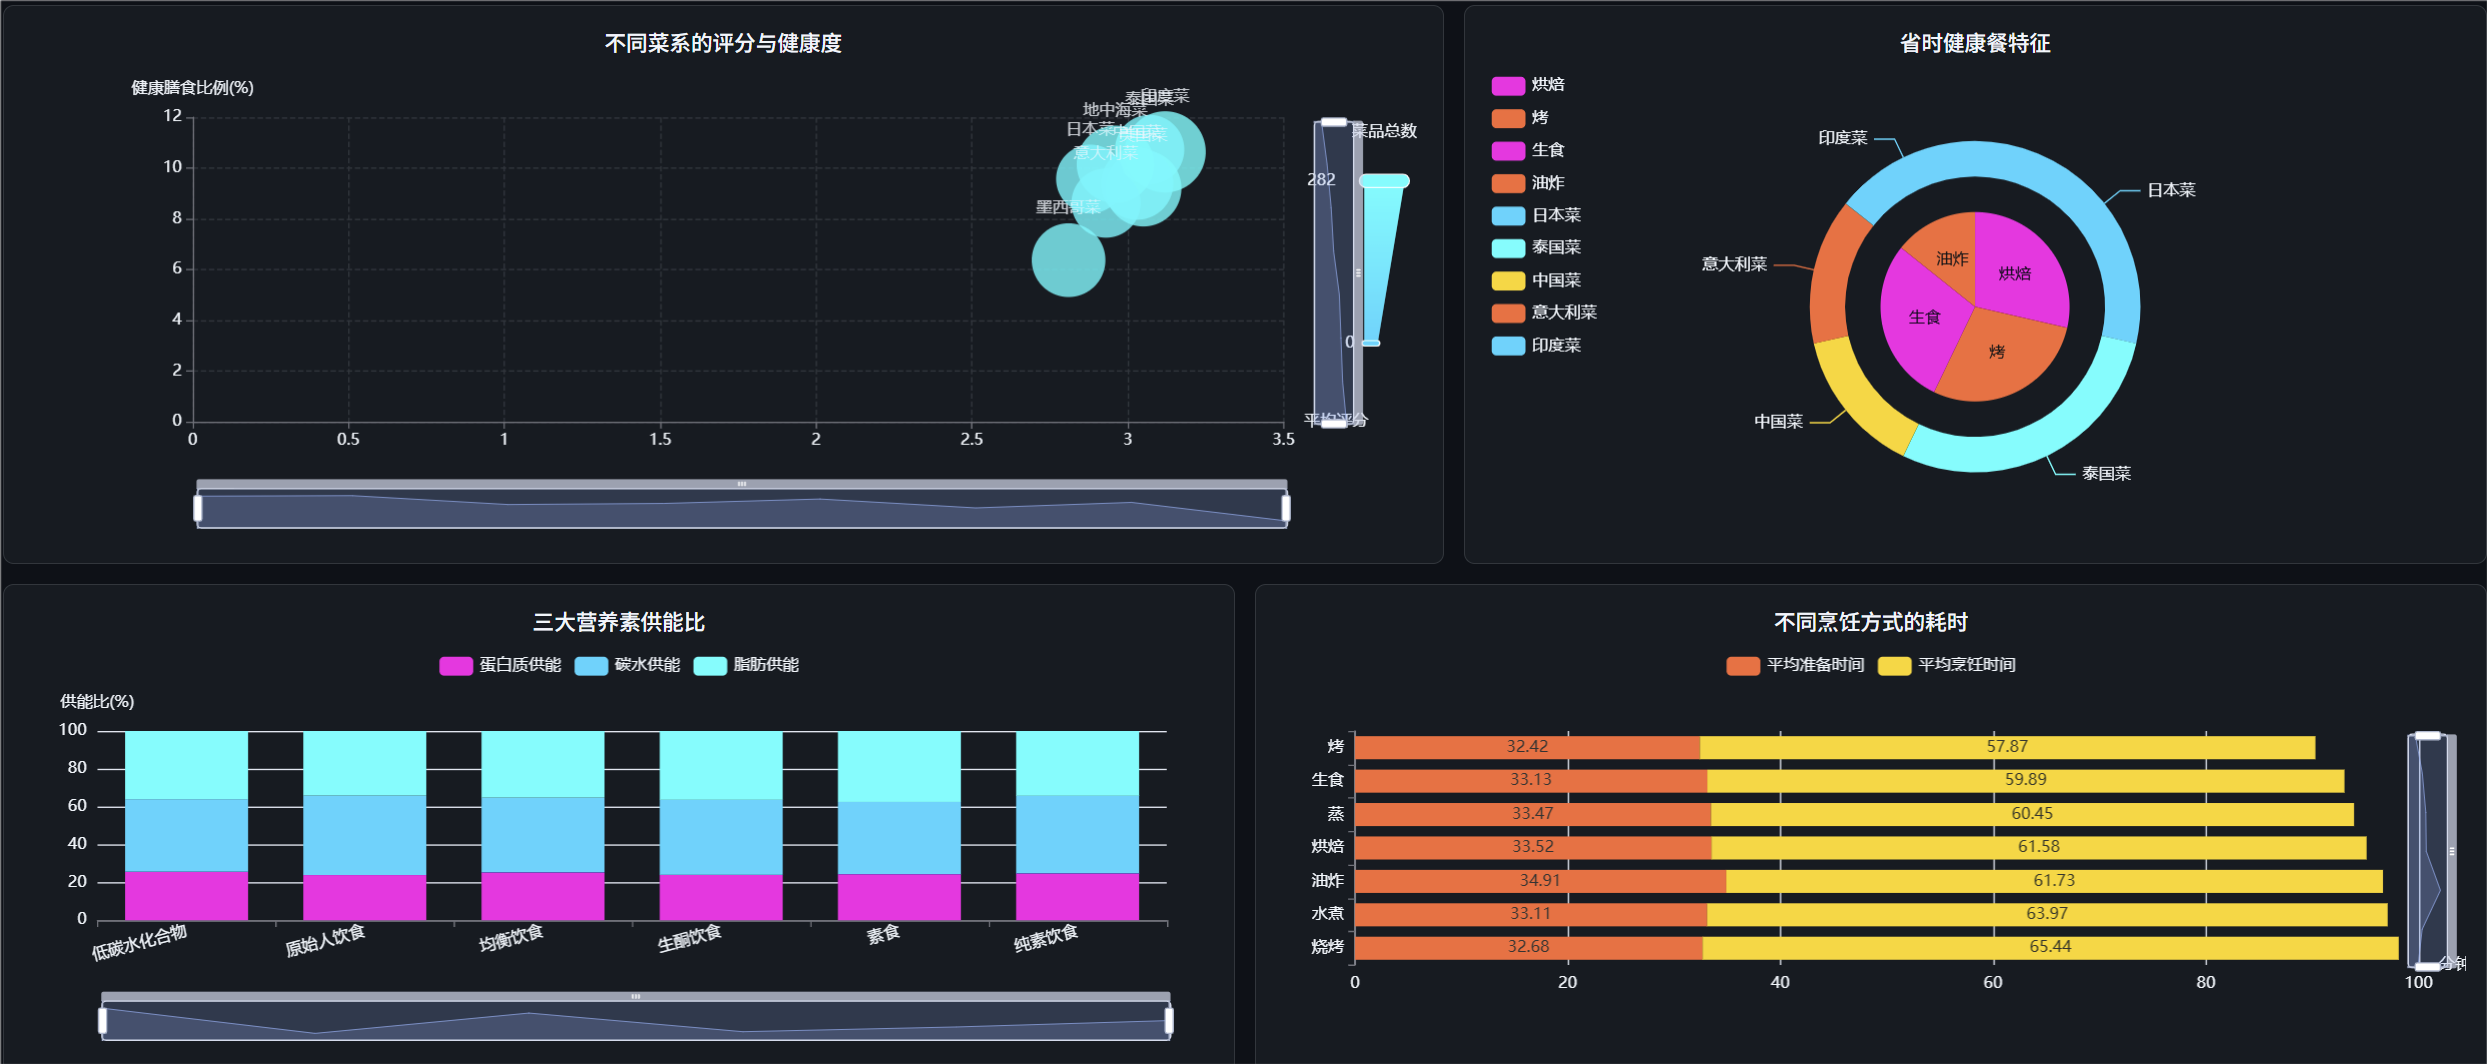Click the move grip atop the nutrient chart's zoom bar
2487x1064 pixels.
[x=636, y=997]
